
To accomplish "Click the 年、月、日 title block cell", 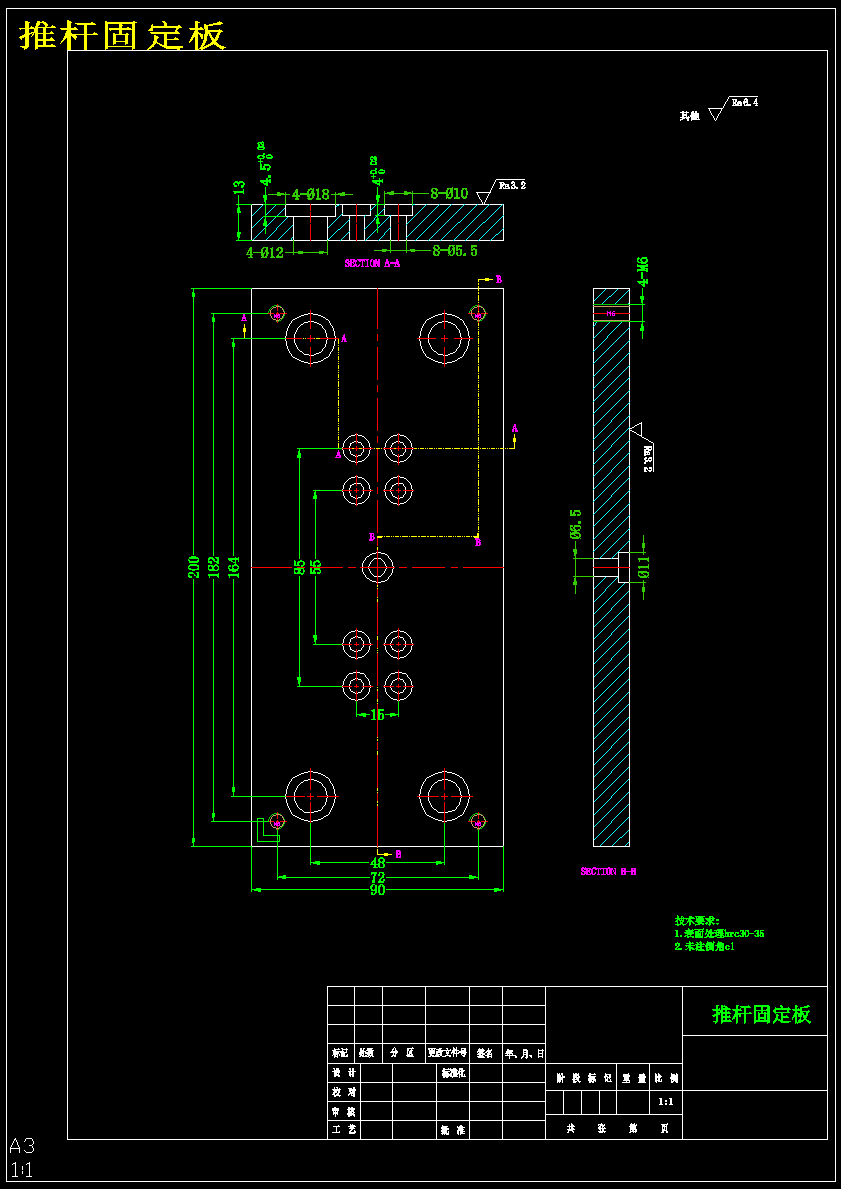I will (x=524, y=1053).
